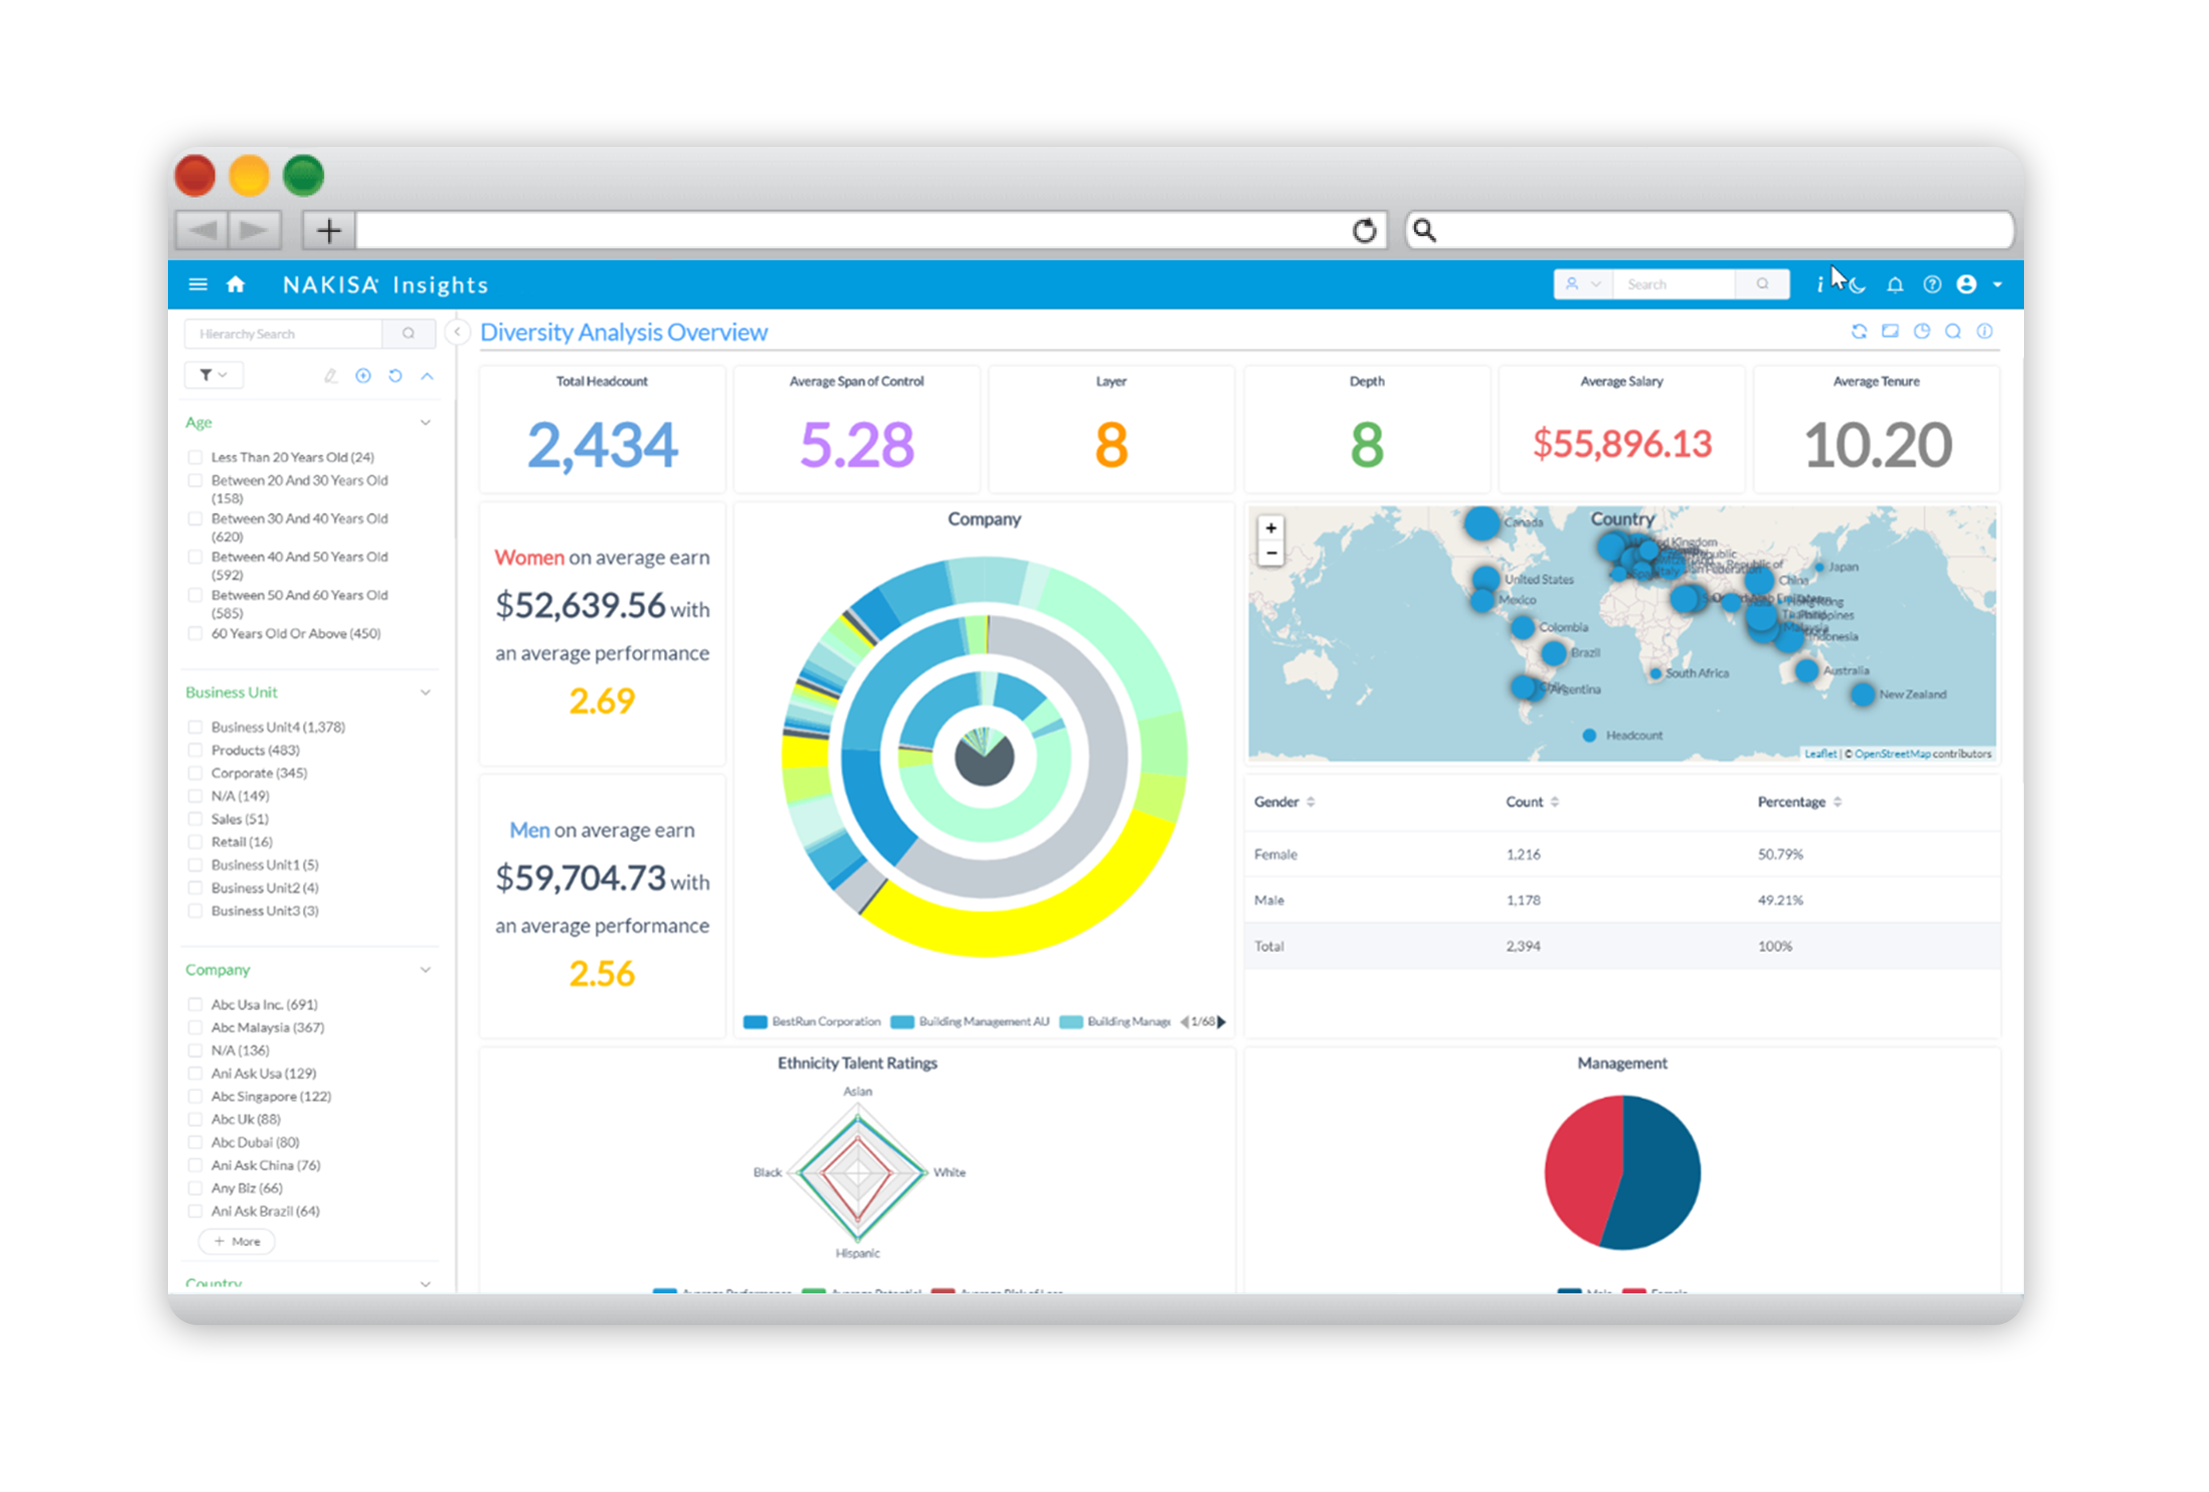Screen dimensions: 2209x1492
Task: Click the help question mark icon
Action: (x=1932, y=285)
